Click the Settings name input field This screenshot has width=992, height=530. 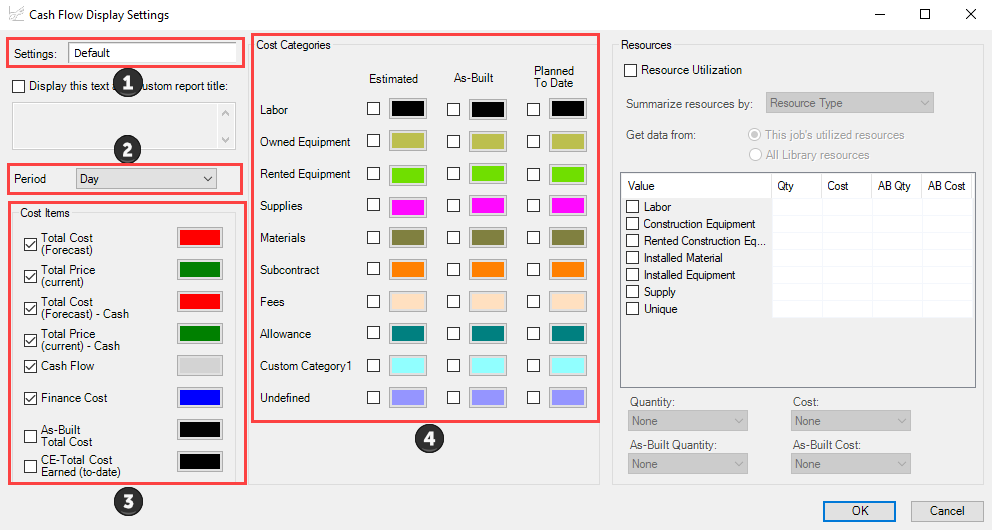coord(154,53)
